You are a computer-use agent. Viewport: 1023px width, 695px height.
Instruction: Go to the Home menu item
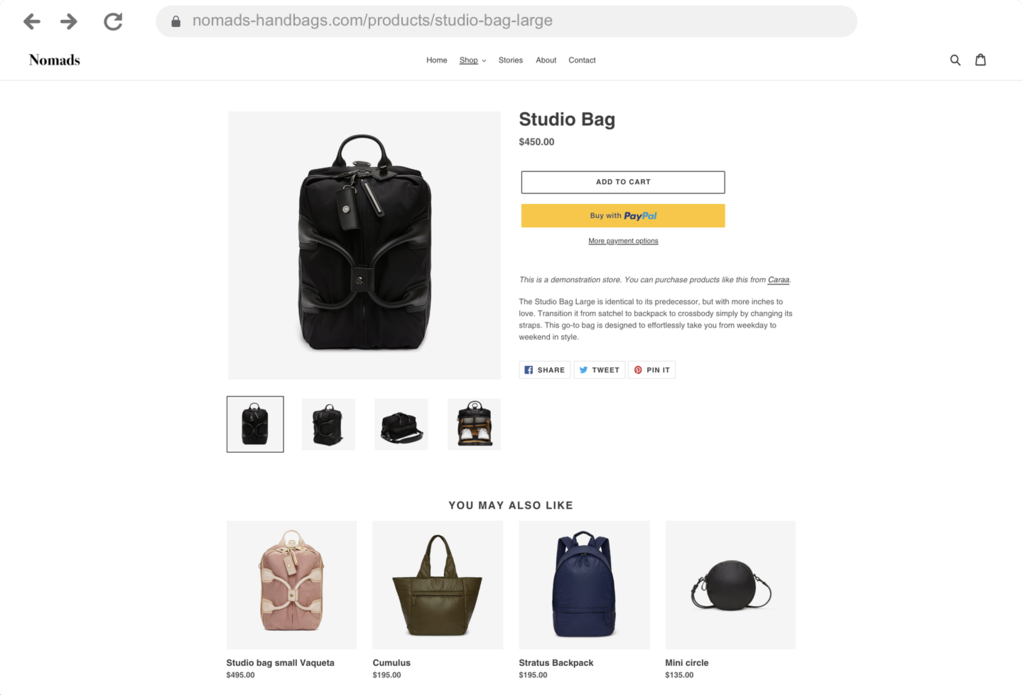(x=436, y=60)
